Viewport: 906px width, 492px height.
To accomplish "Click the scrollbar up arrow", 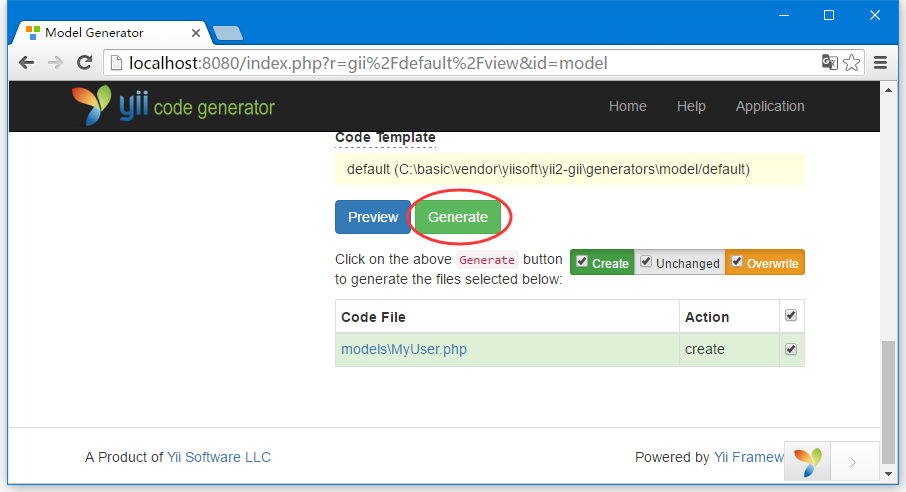I will (888, 90).
